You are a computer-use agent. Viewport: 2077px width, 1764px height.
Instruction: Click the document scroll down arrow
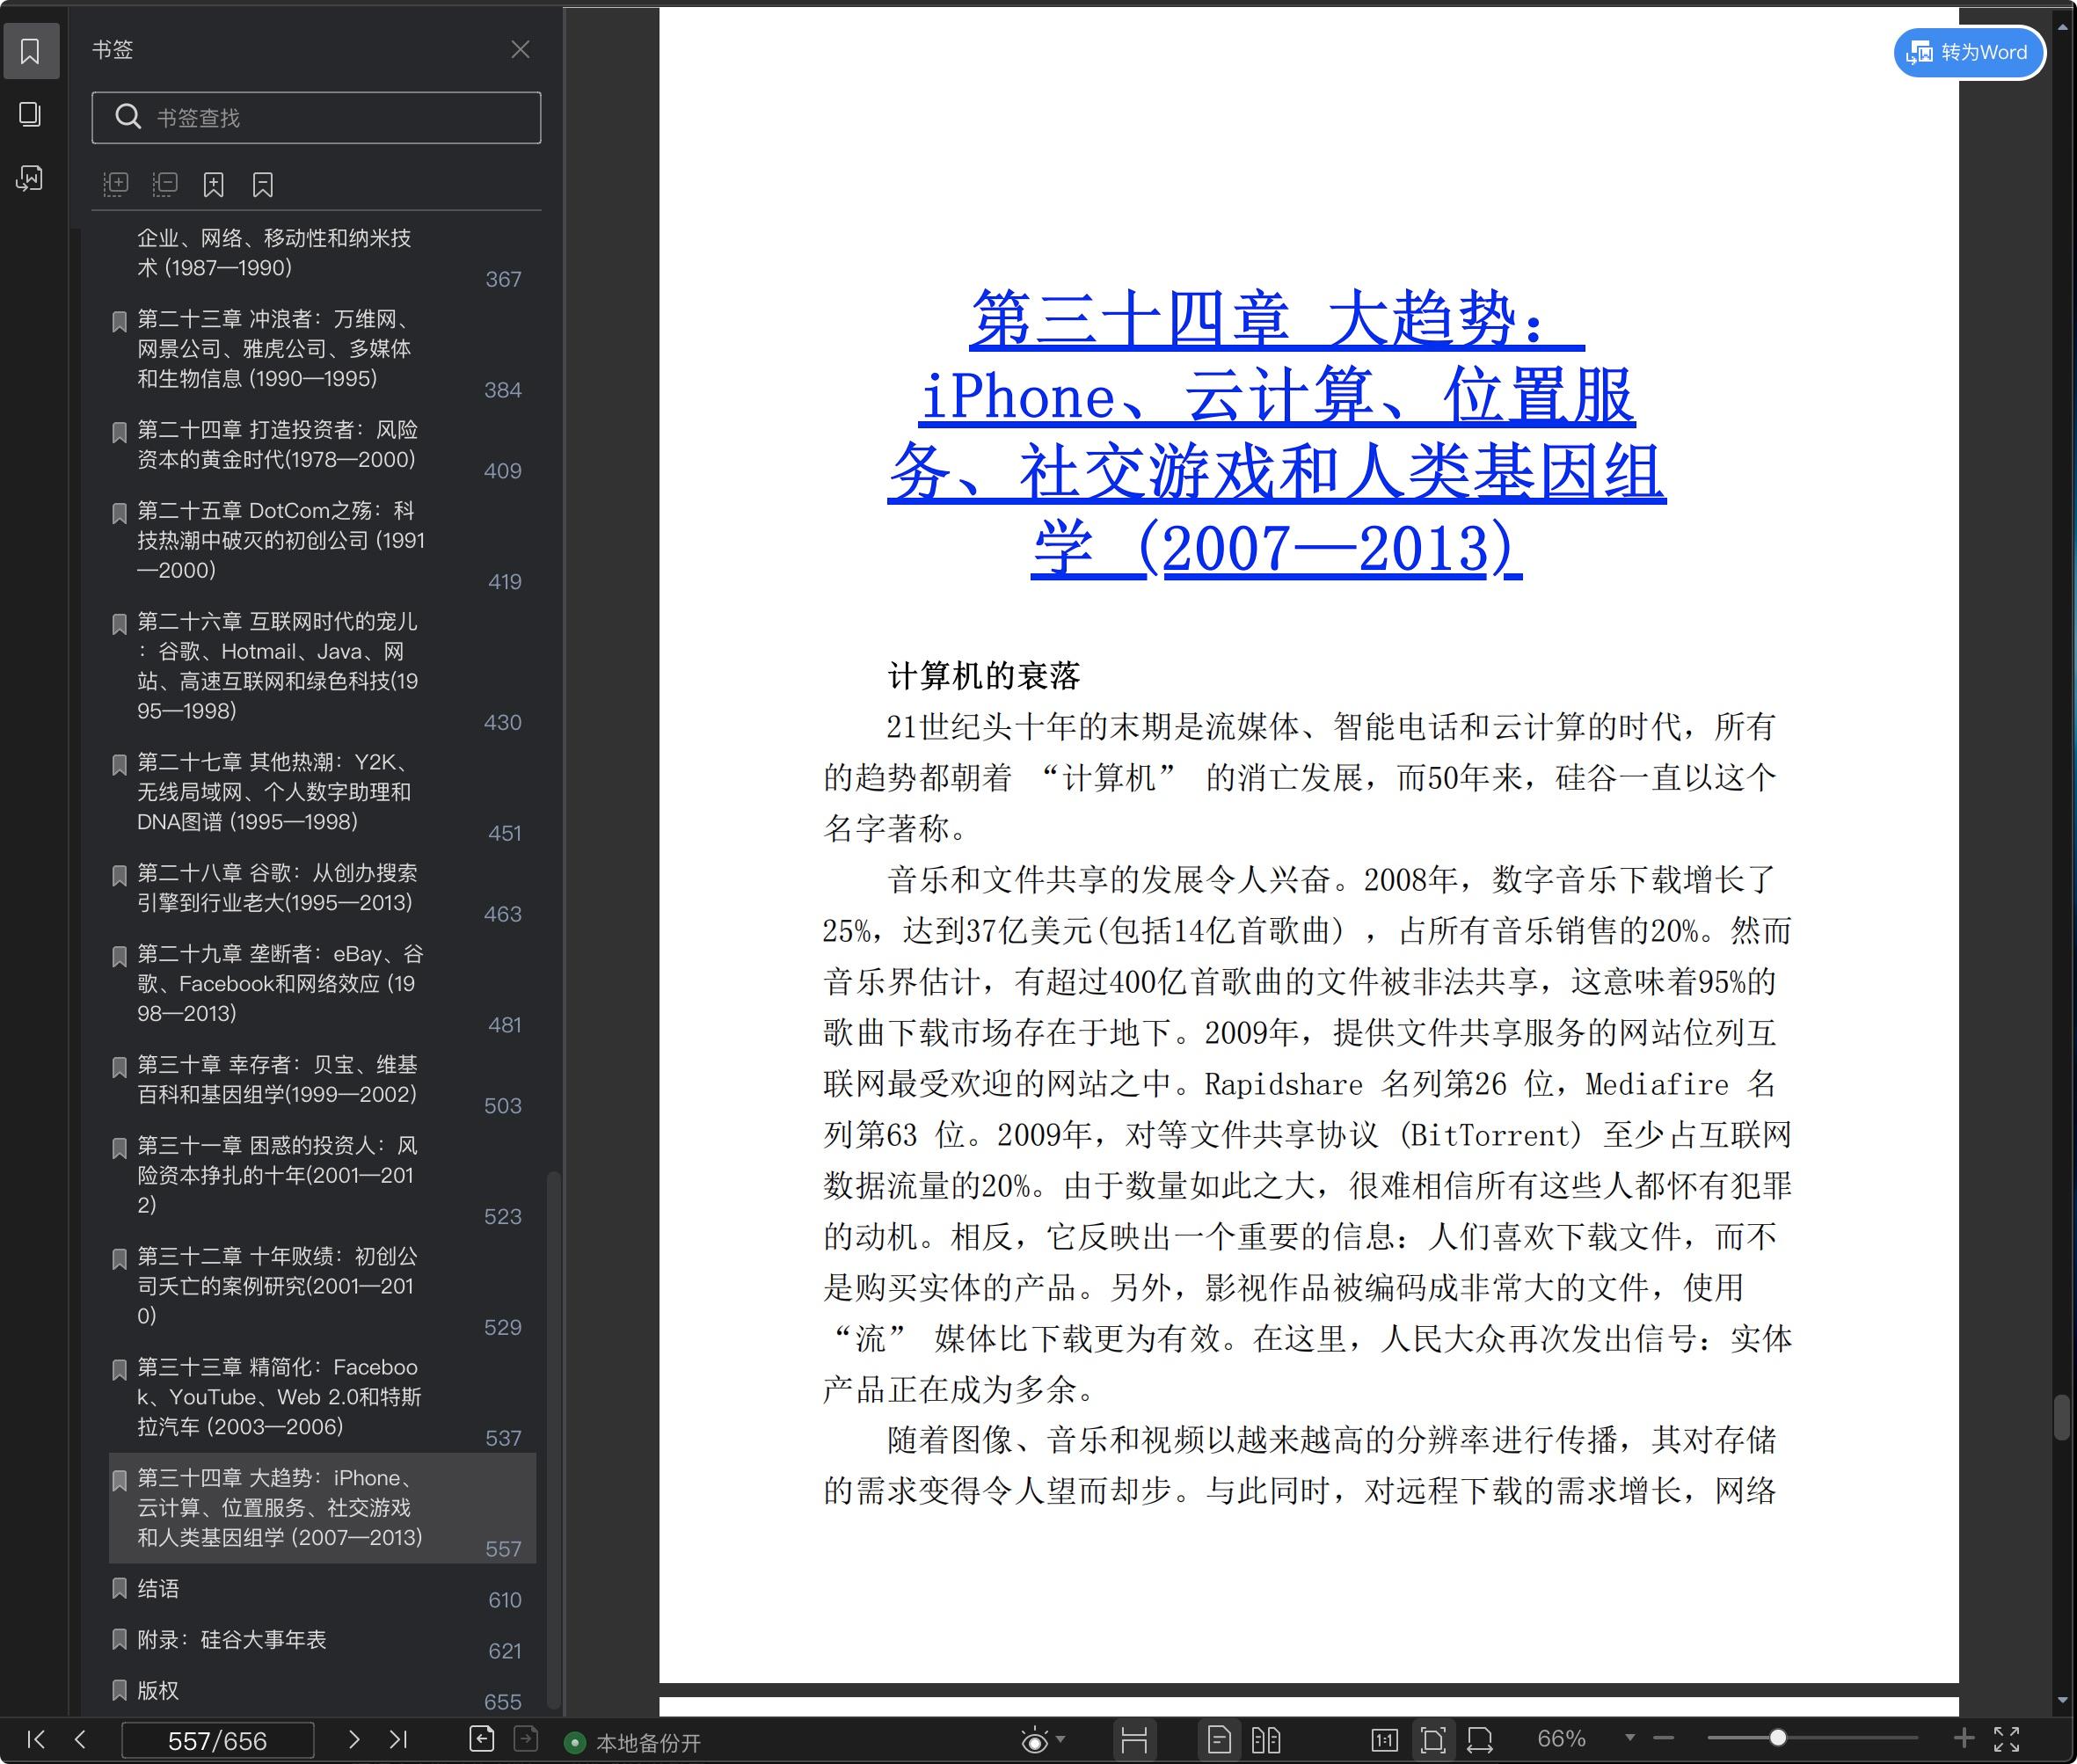2062,1700
